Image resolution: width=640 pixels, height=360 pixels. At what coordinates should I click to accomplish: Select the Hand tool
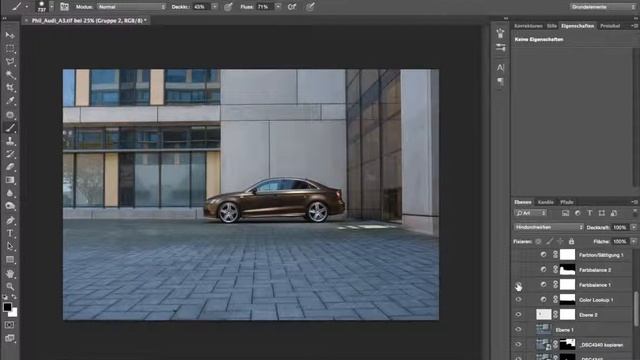pyautogui.click(x=10, y=273)
